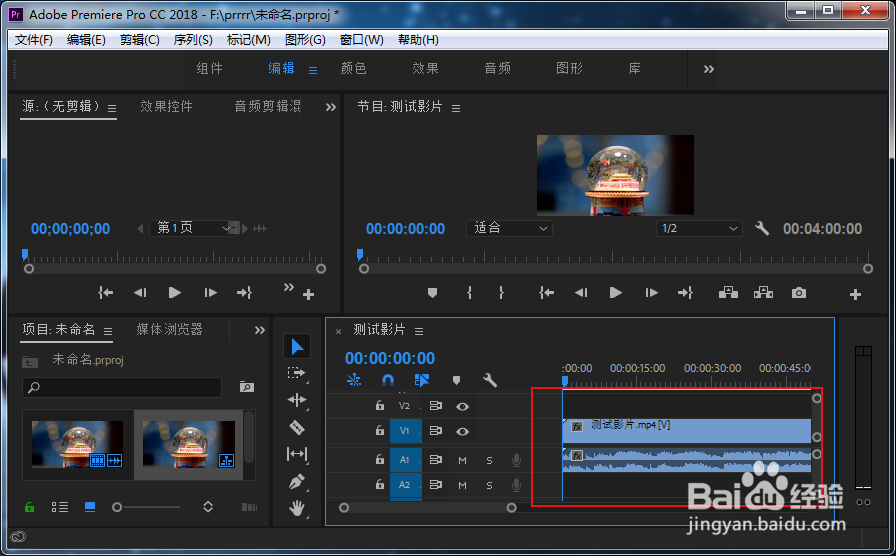The width and height of the screenshot is (896, 556).
Task: Open the 窗口(W) menu
Action: click(x=362, y=39)
